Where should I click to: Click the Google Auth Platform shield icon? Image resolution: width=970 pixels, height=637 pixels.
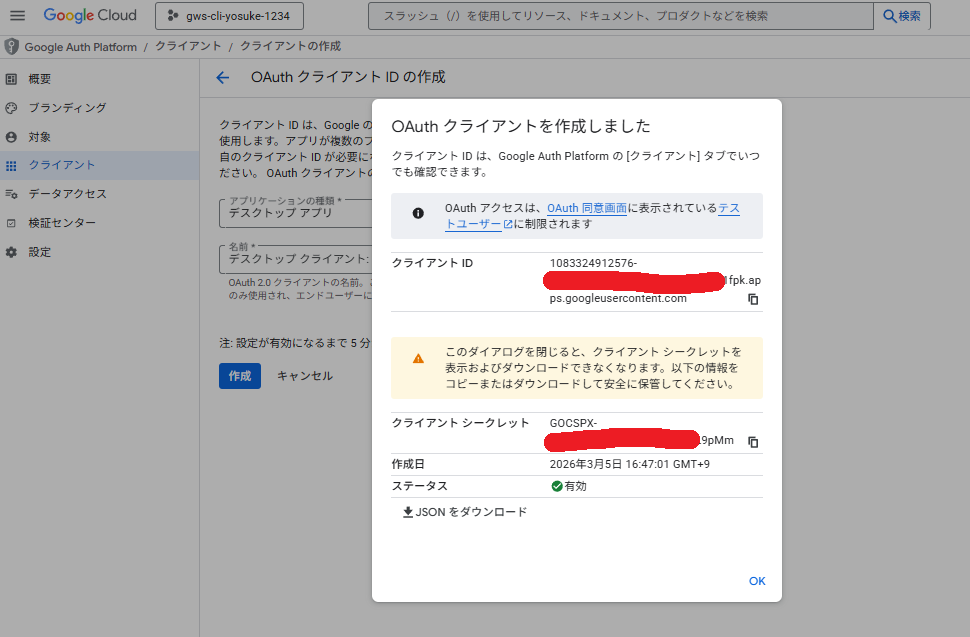click(12, 47)
